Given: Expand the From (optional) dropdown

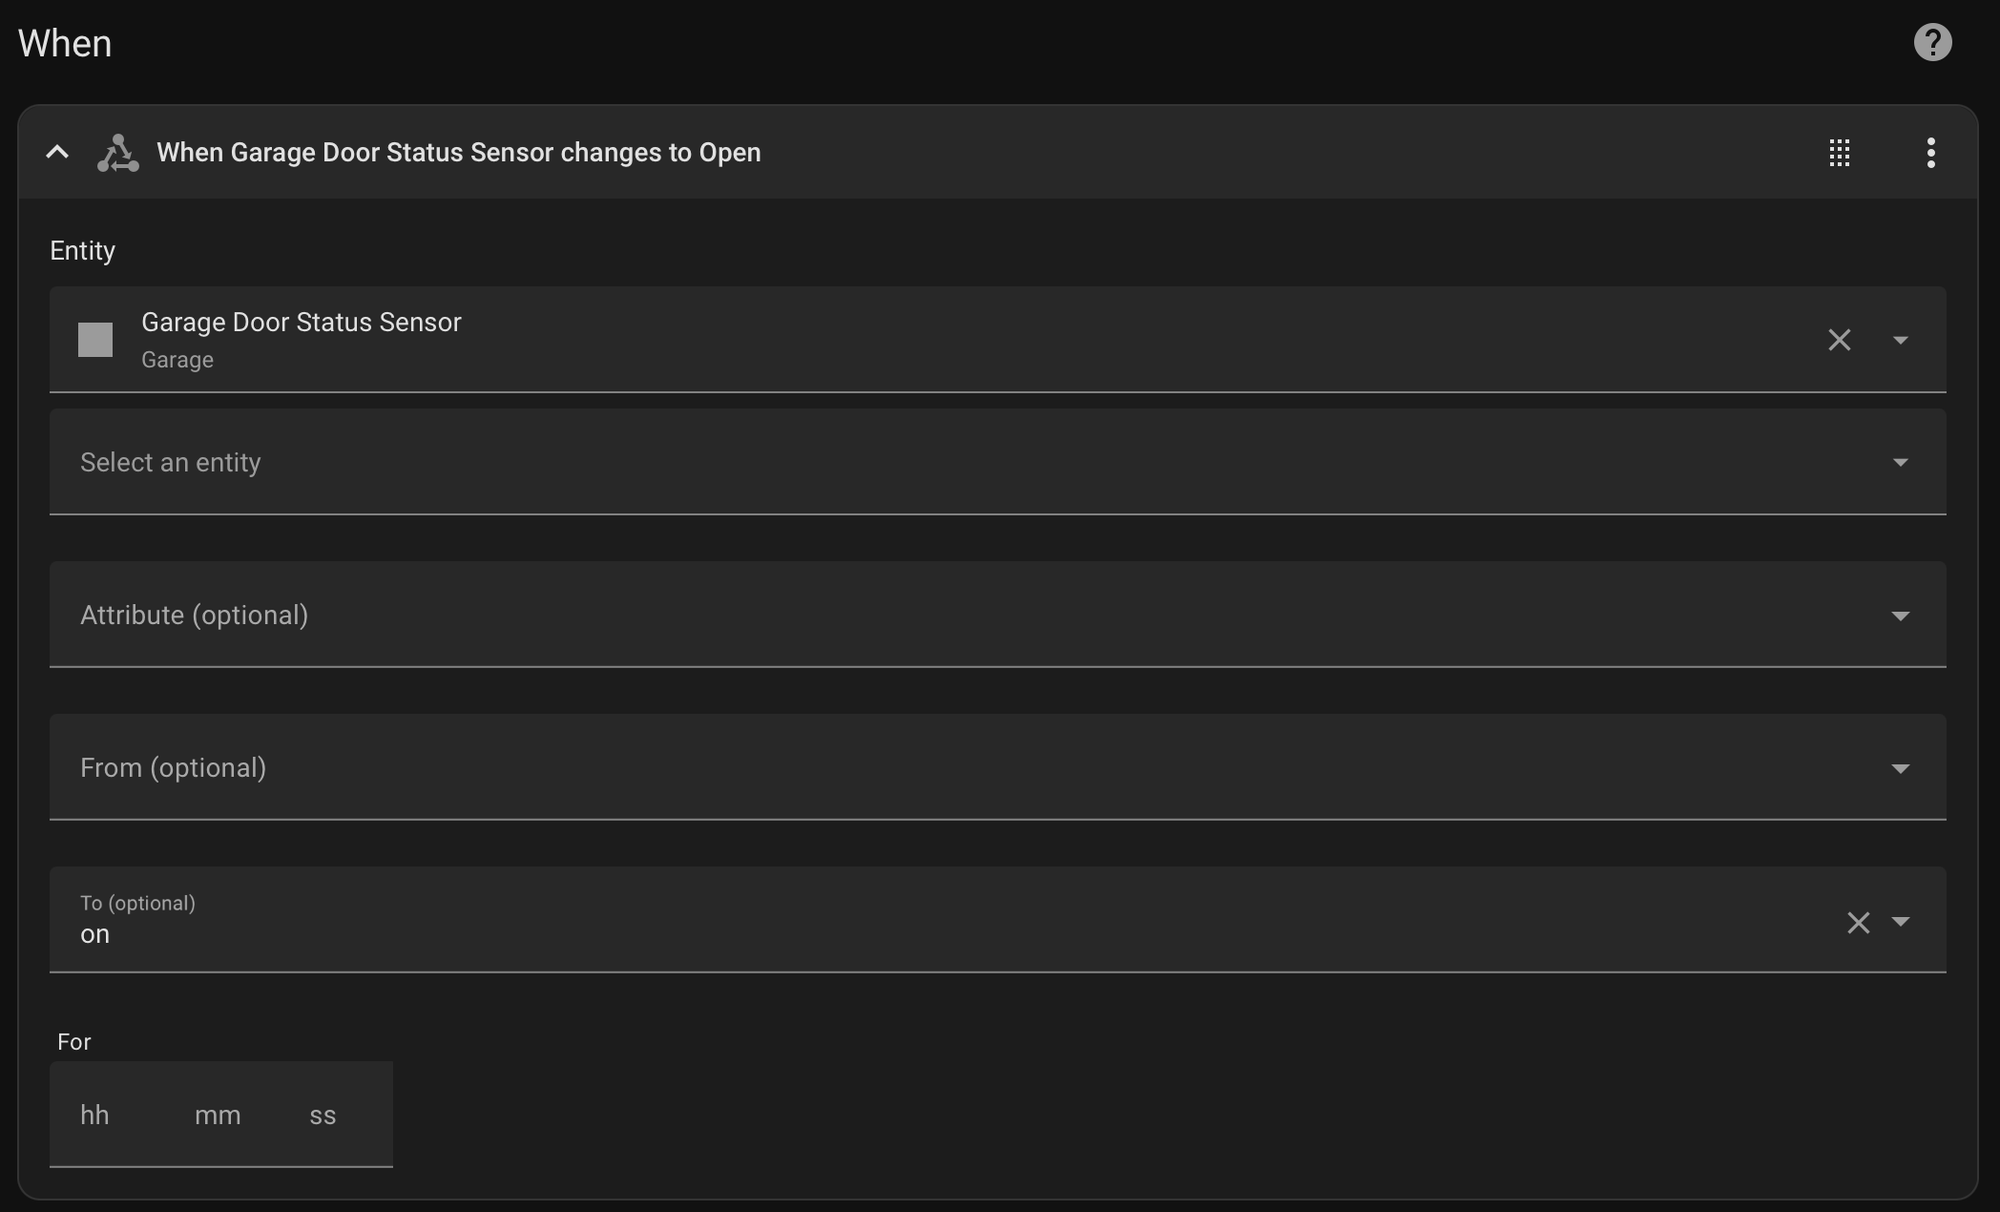Looking at the screenshot, I should (1900, 768).
